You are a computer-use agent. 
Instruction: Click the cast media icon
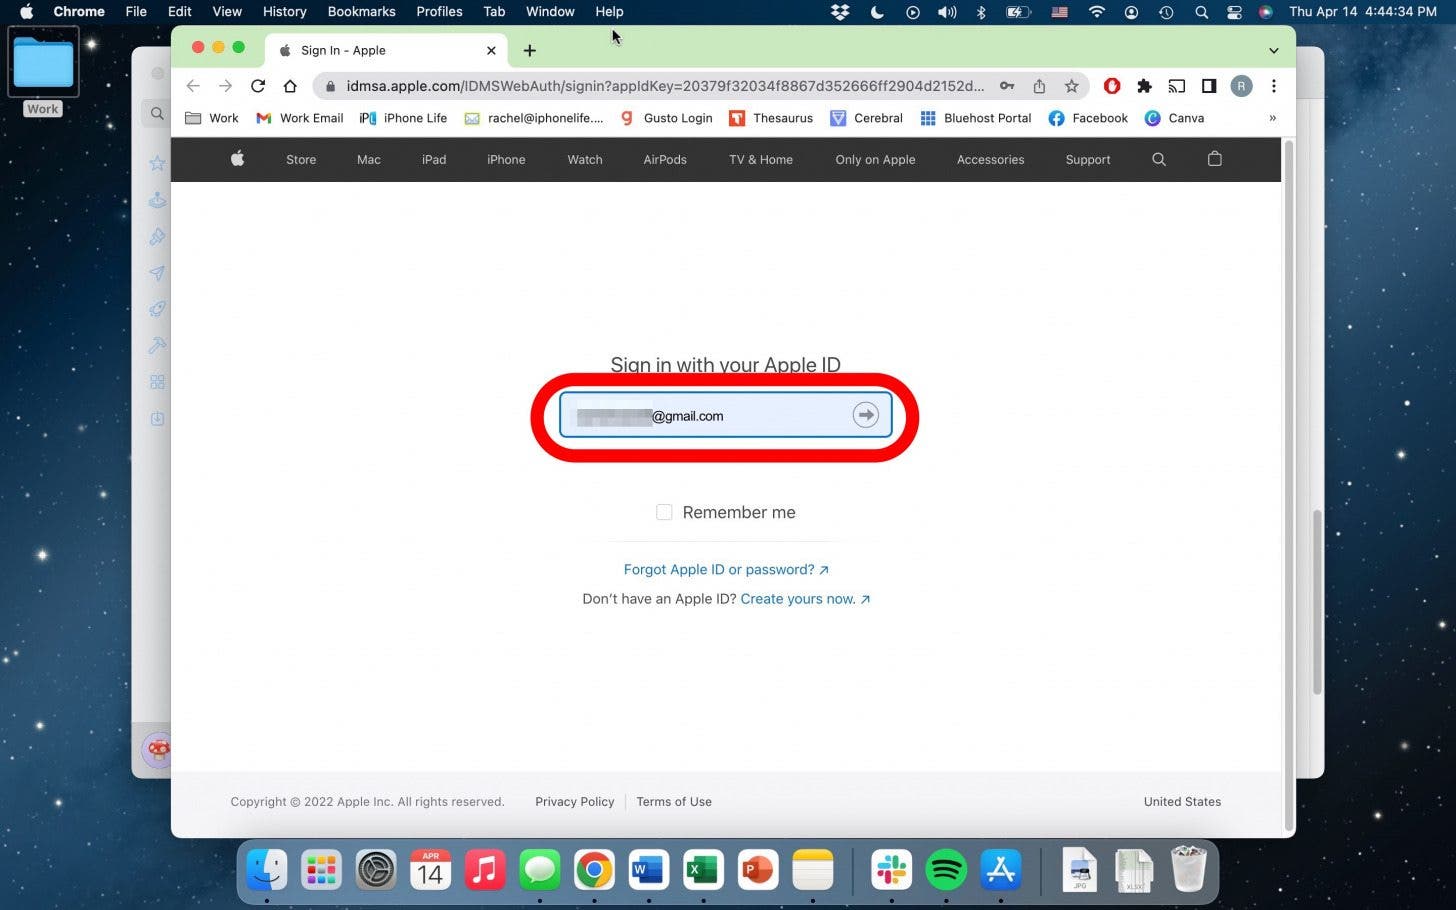click(1177, 86)
